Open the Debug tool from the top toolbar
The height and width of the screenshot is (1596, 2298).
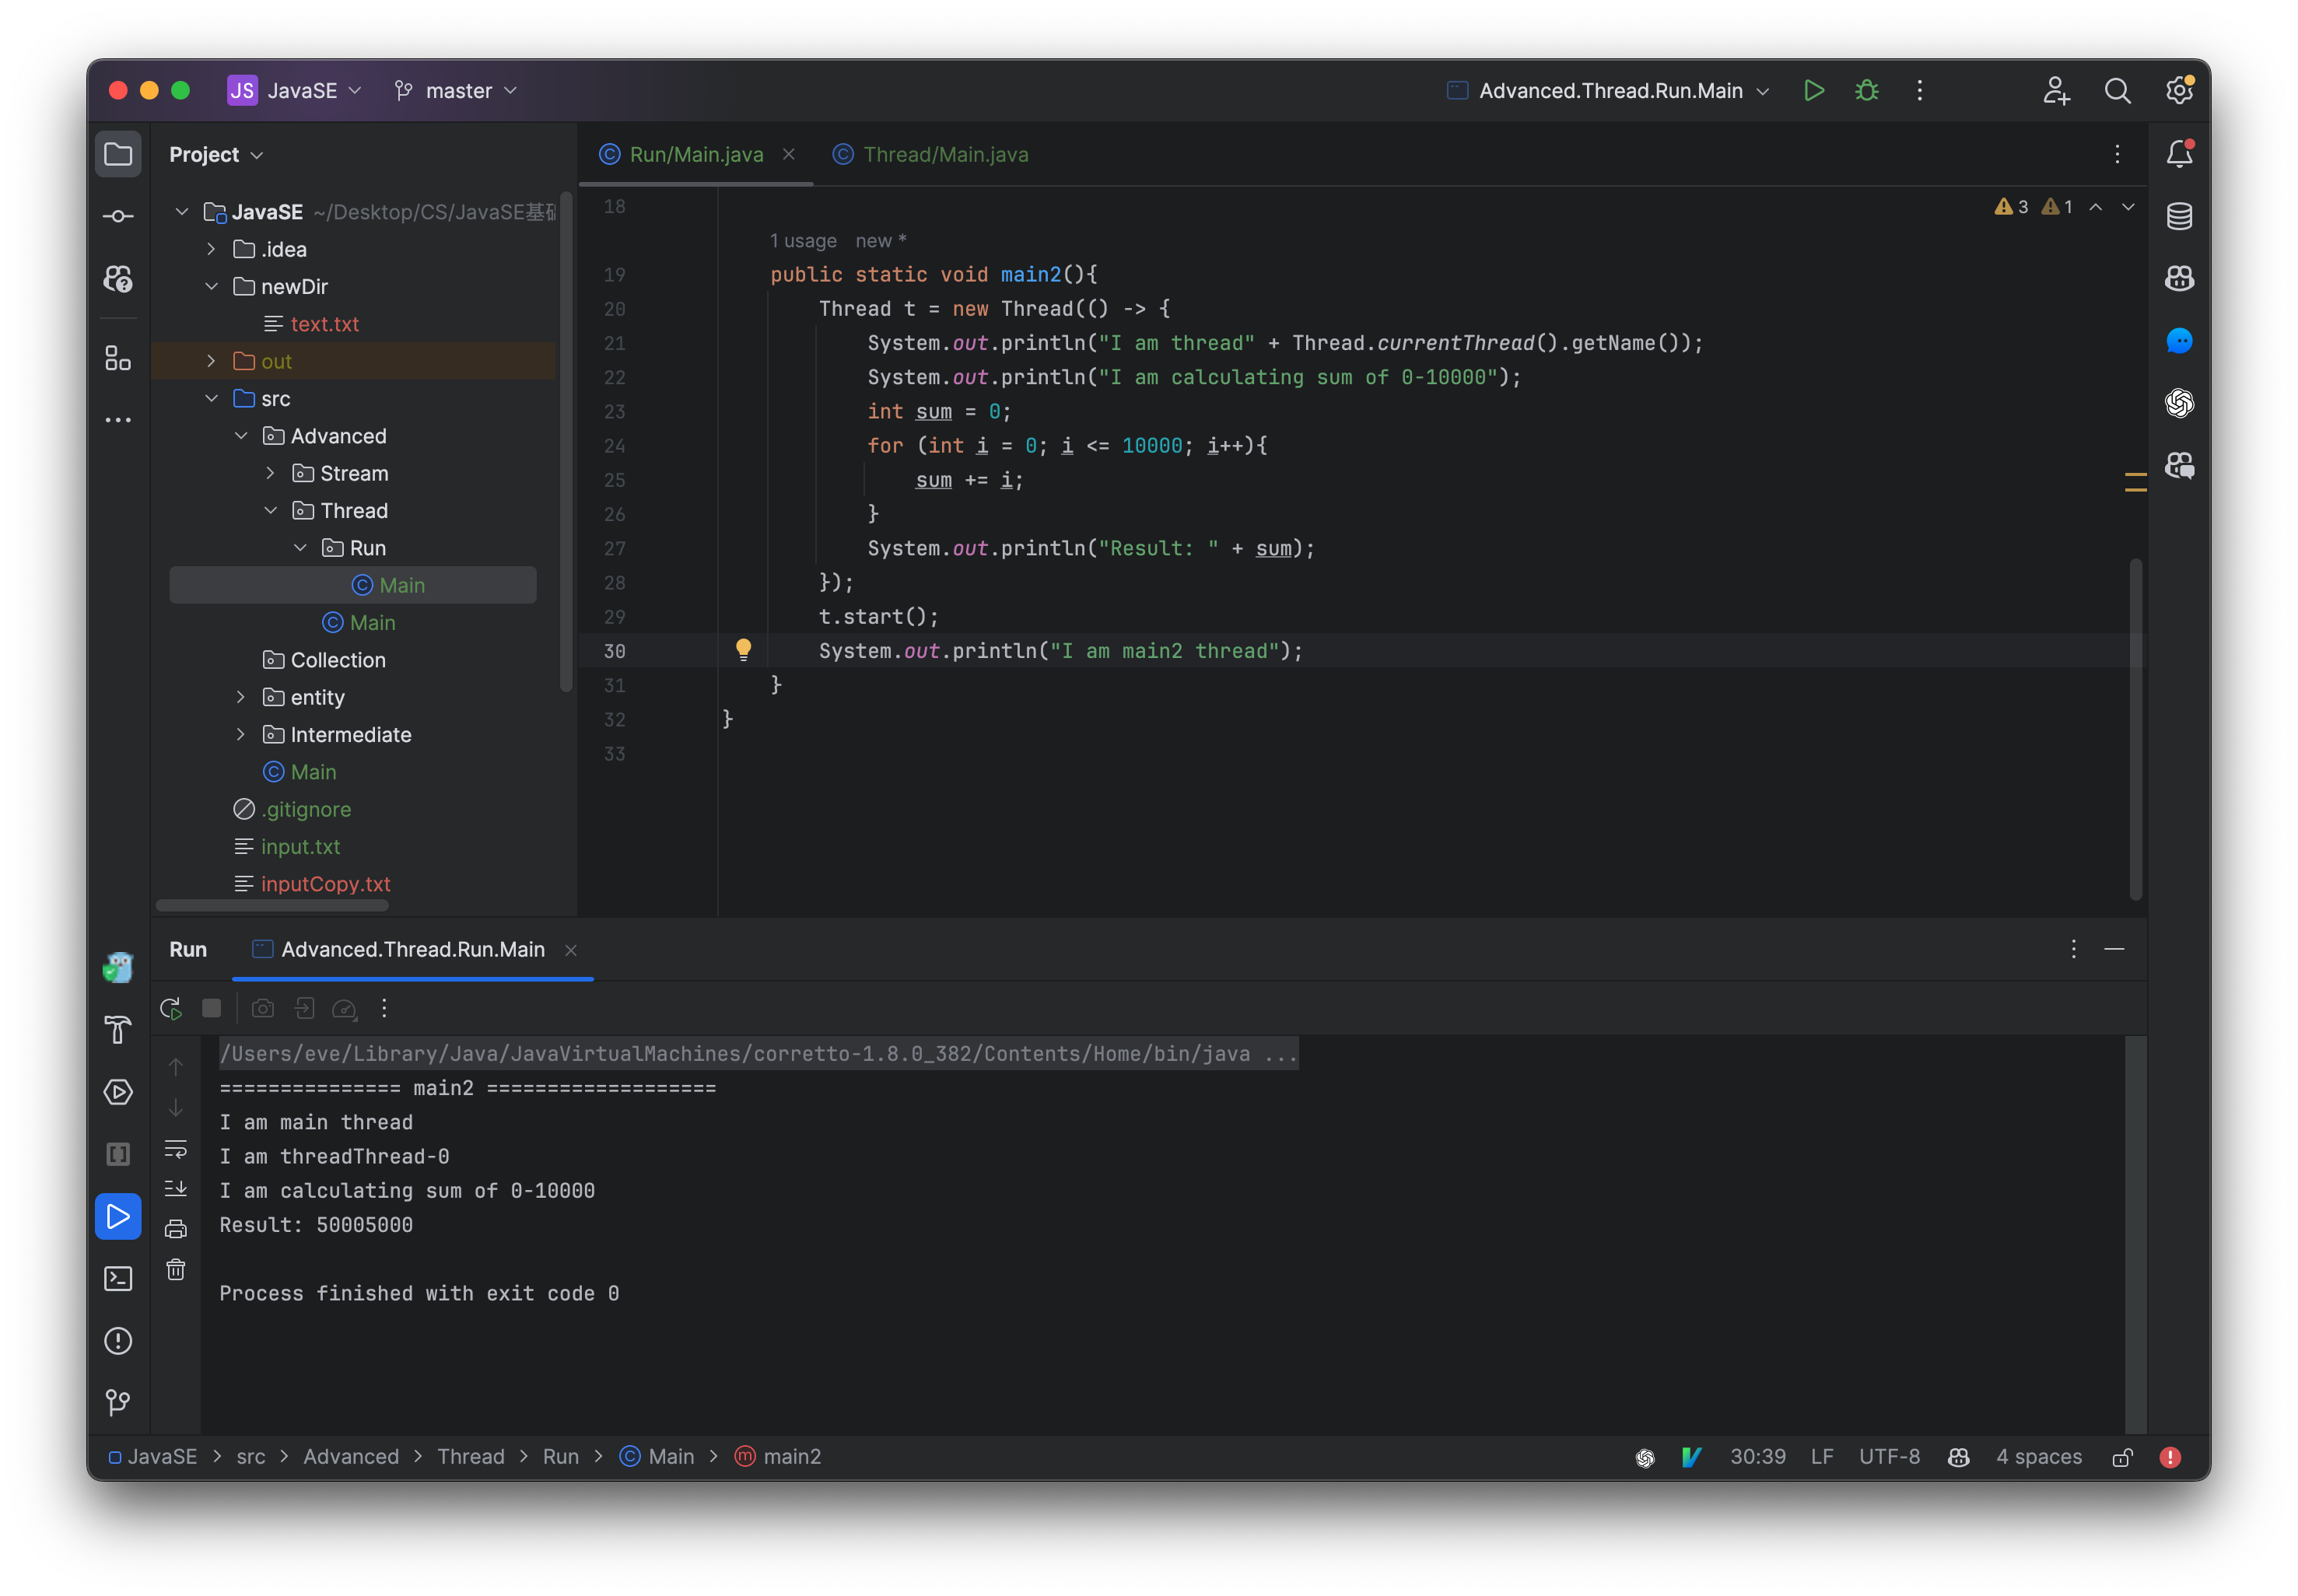[1867, 90]
